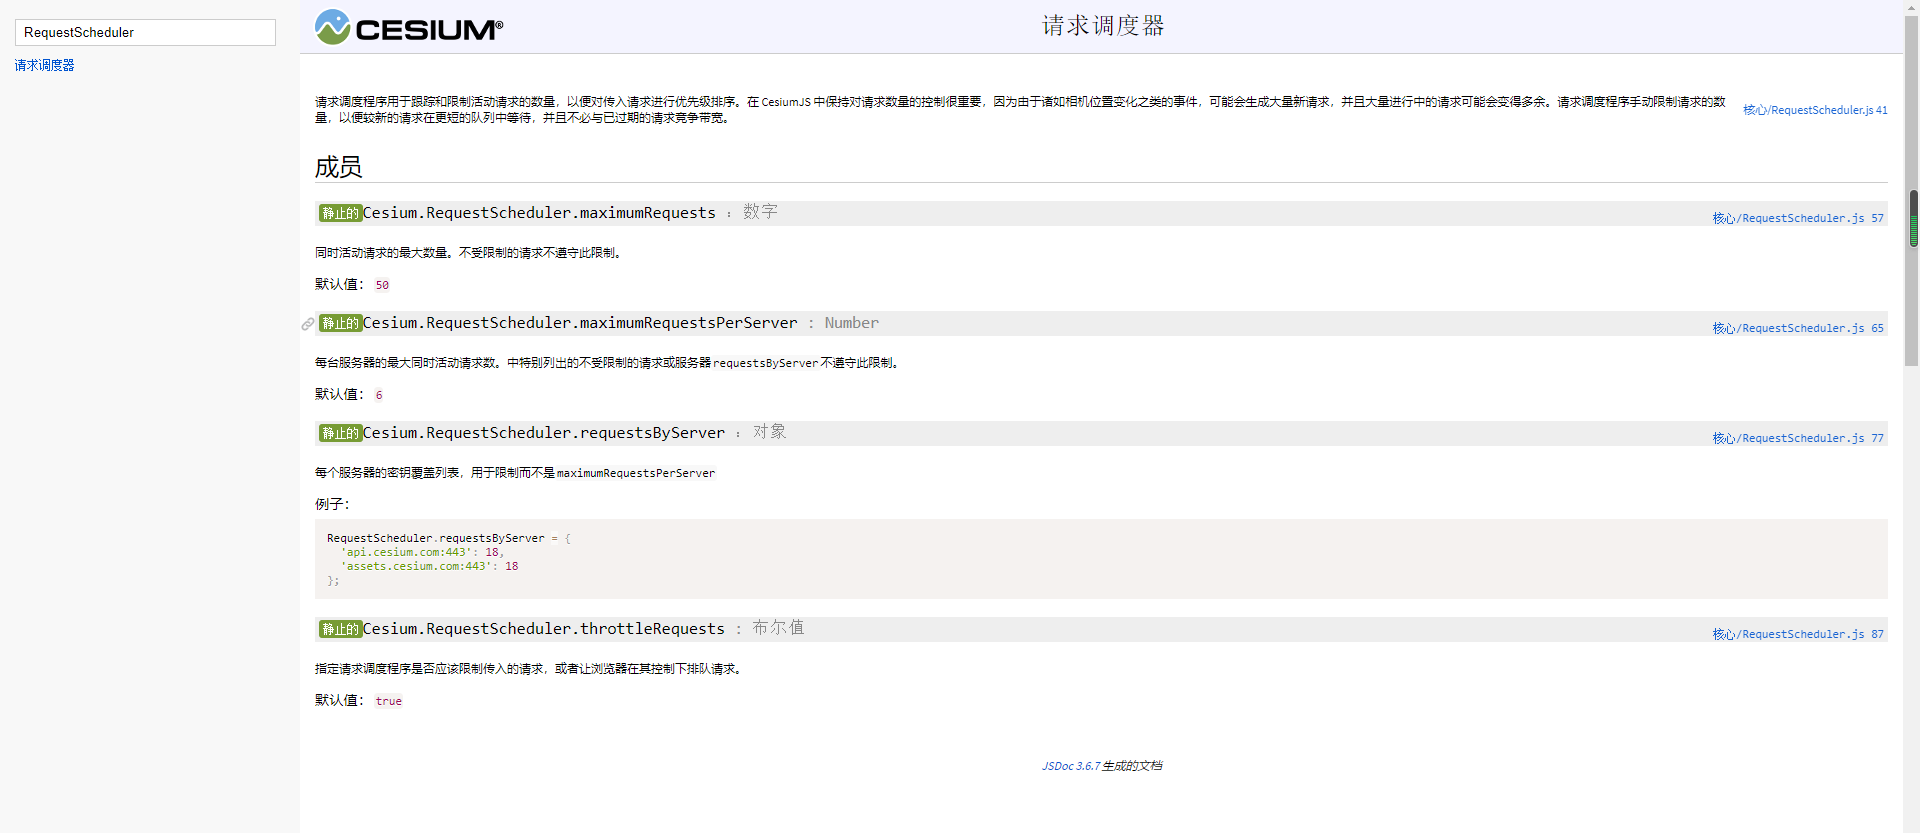Click the 布尔值 type next to throttleRequests
Image resolution: width=1920 pixels, height=833 pixels.
(778, 628)
